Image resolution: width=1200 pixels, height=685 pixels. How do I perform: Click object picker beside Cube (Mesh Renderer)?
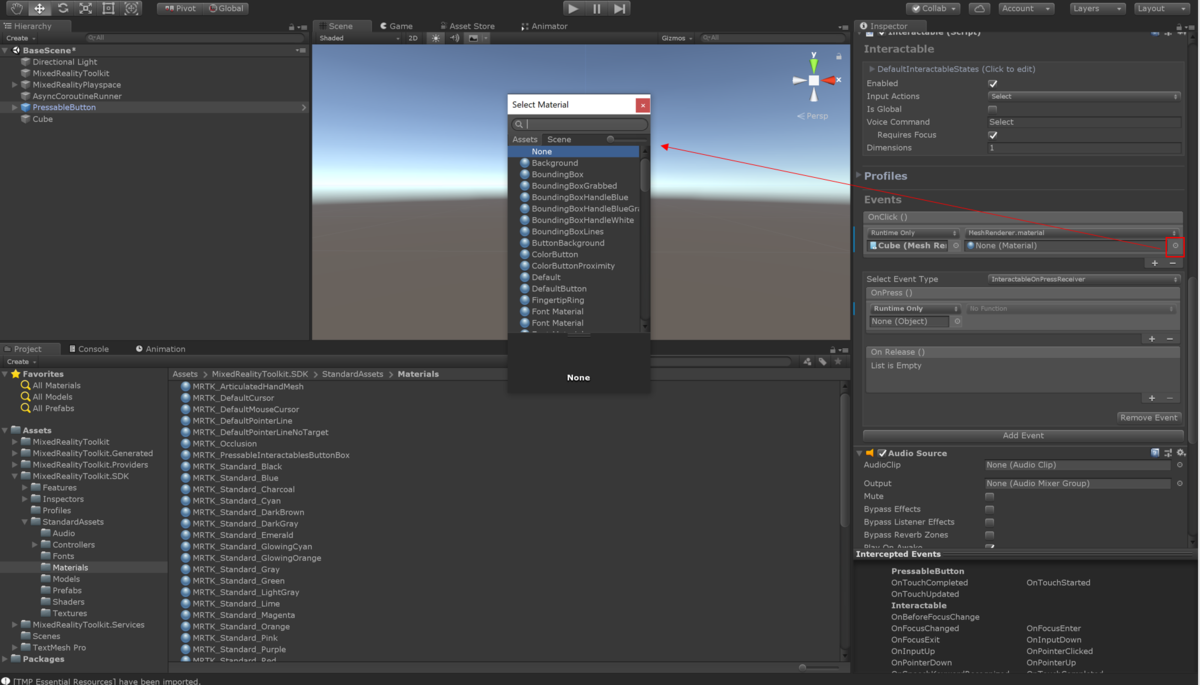956,245
